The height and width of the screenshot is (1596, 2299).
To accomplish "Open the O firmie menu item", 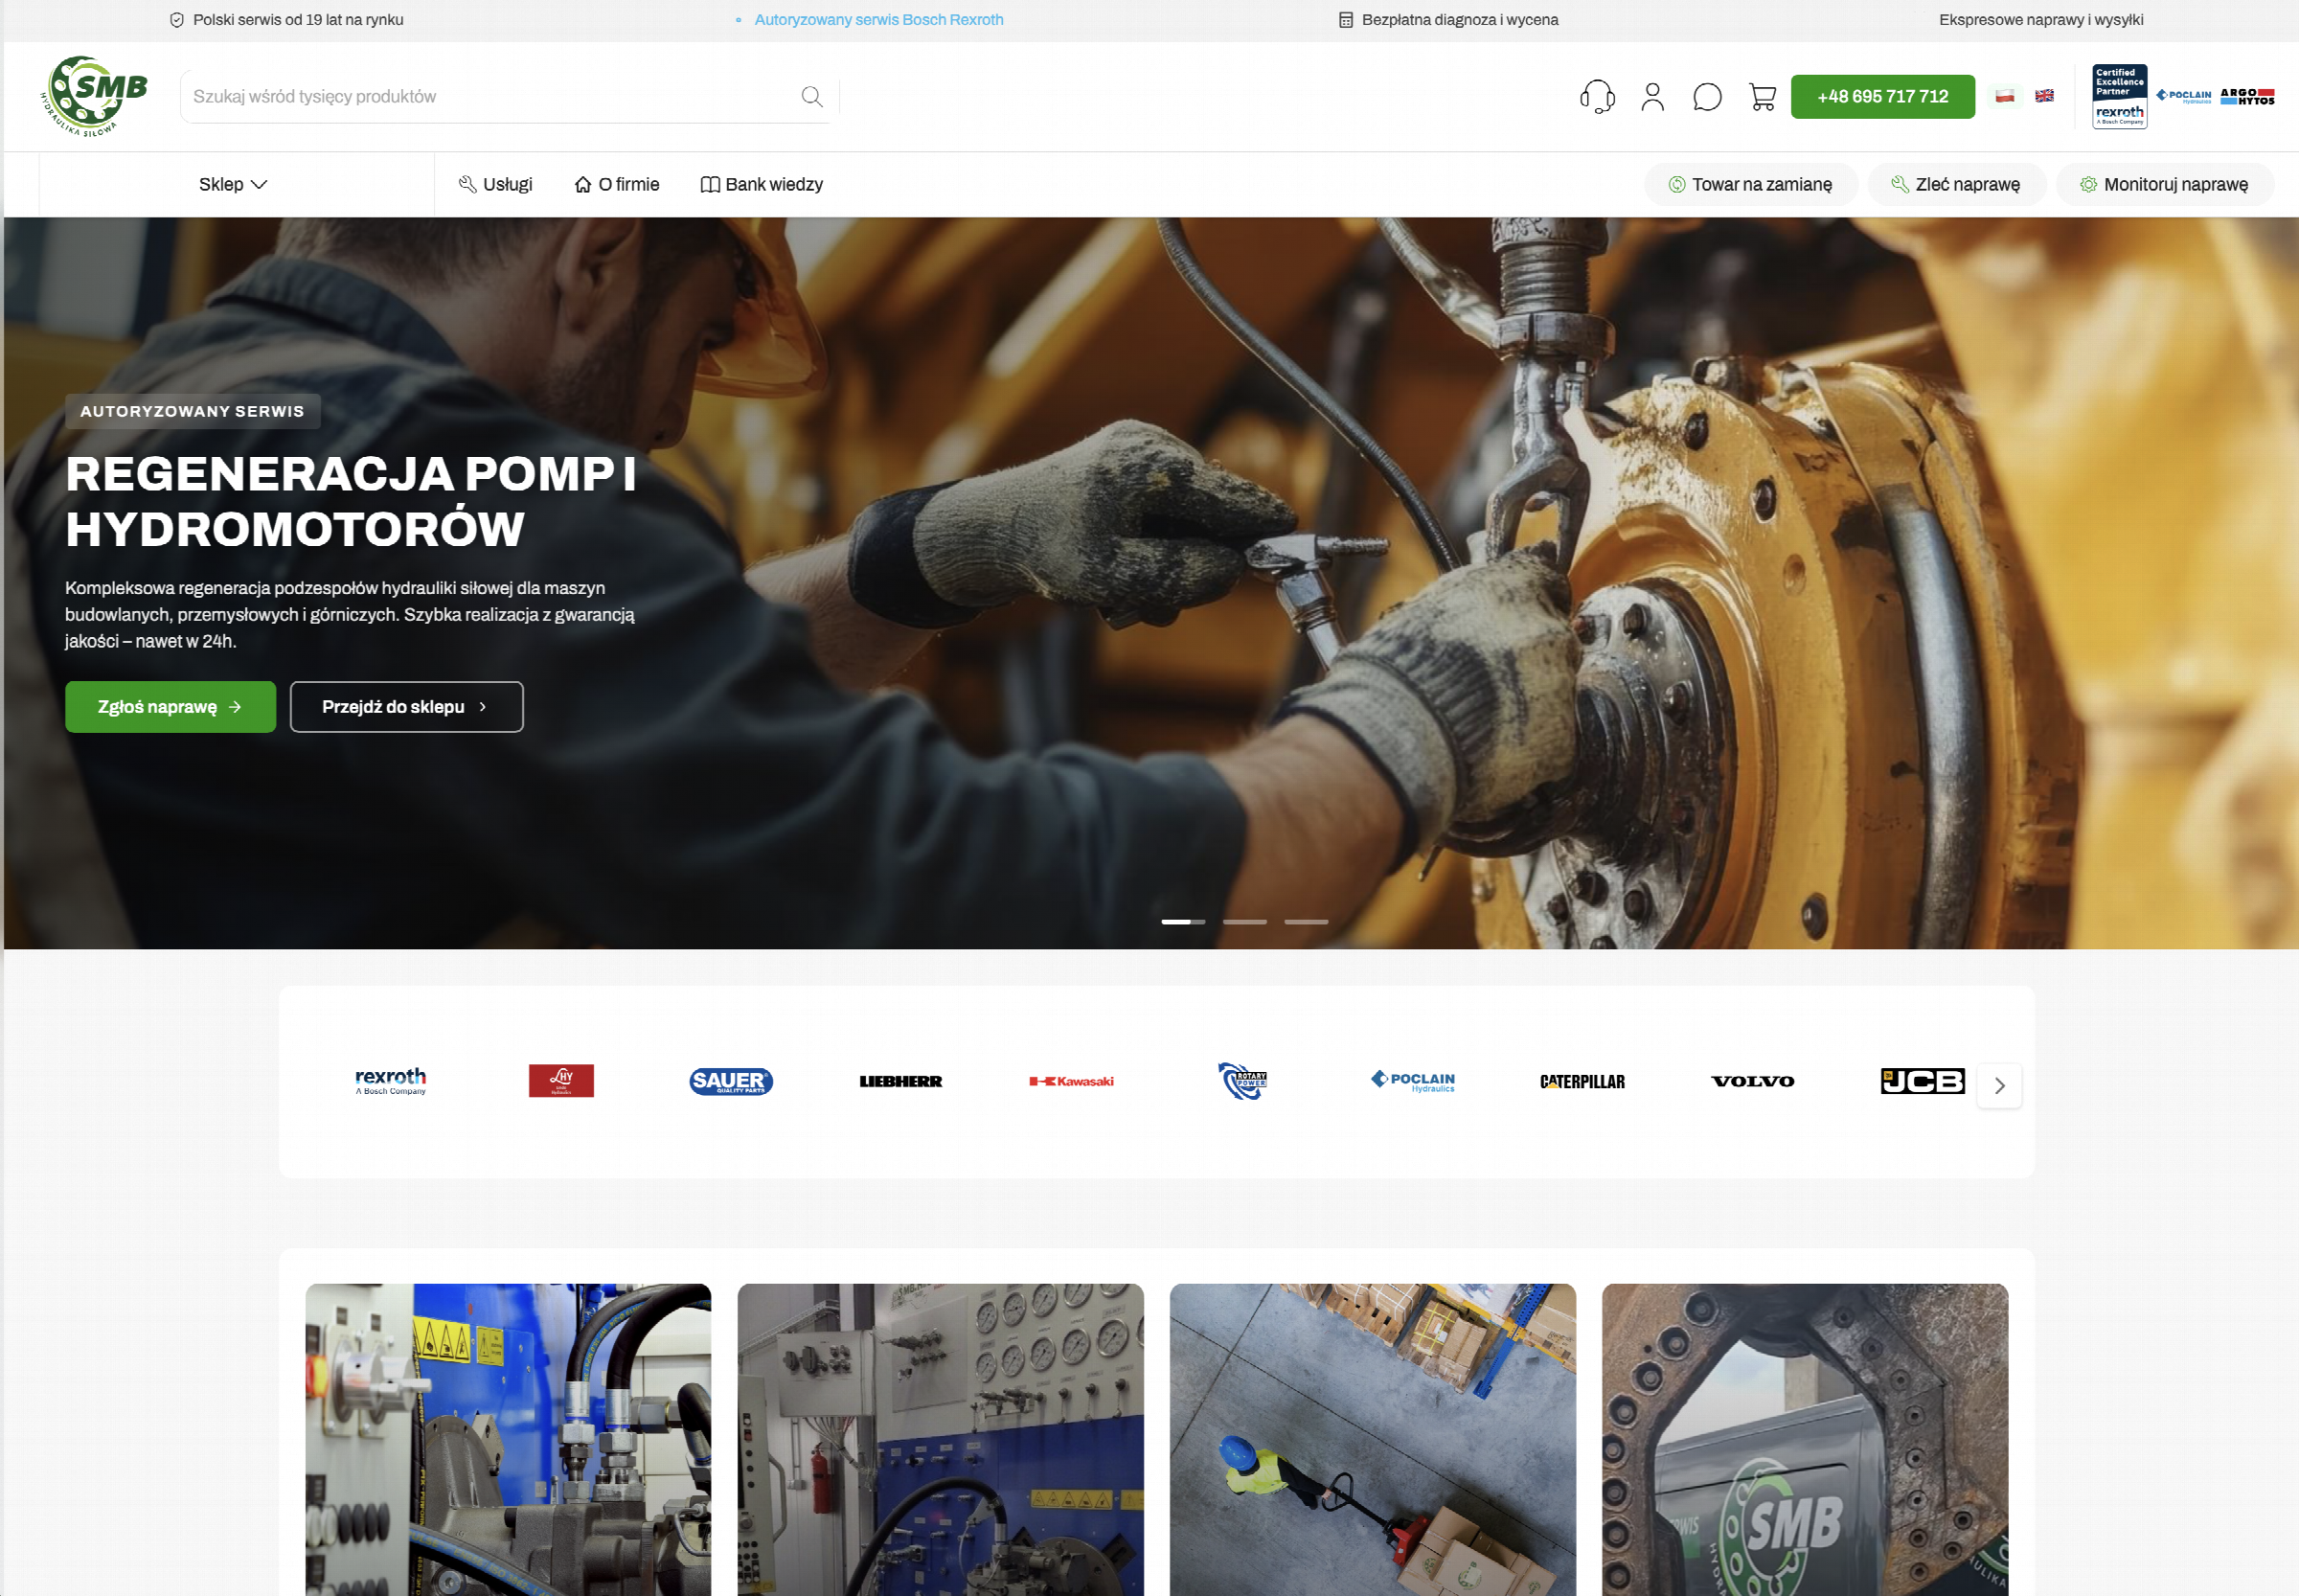I will [x=617, y=184].
